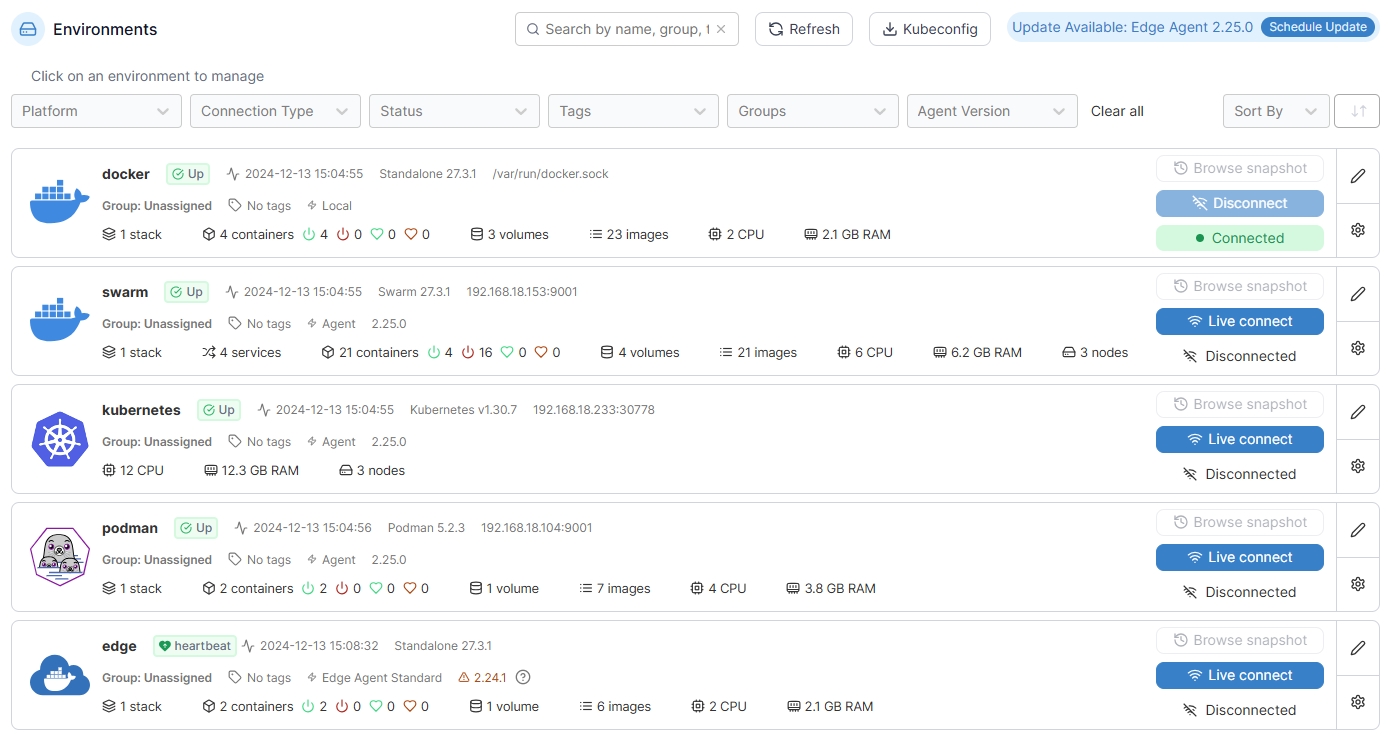Image resolution: width=1389 pixels, height=738 pixels.
Task: Open settings gear for swarm environment
Action: pyautogui.click(x=1357, y=348)
